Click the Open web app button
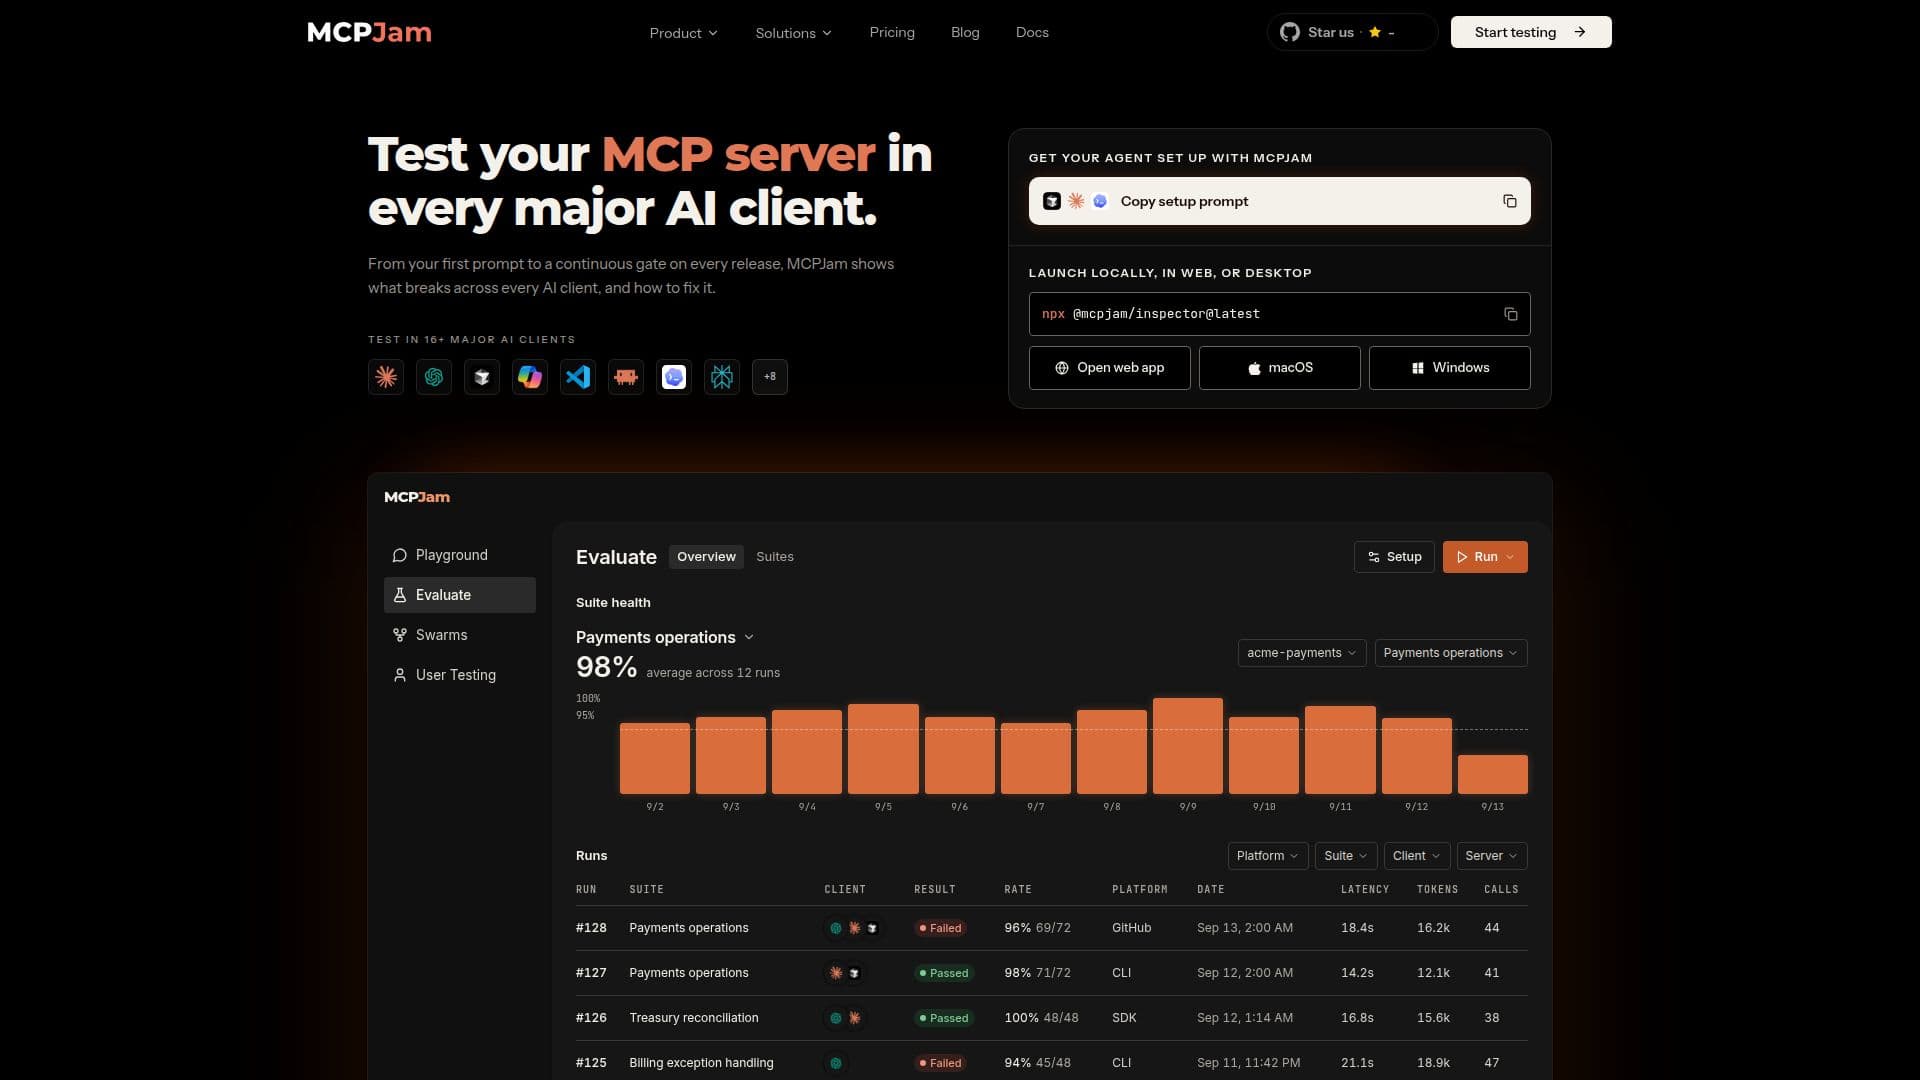 point(1110,368)
